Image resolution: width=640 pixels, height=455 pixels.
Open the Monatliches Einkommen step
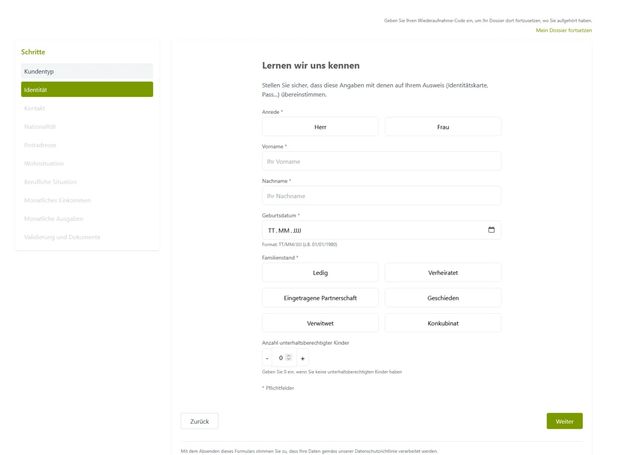(87, 200)
